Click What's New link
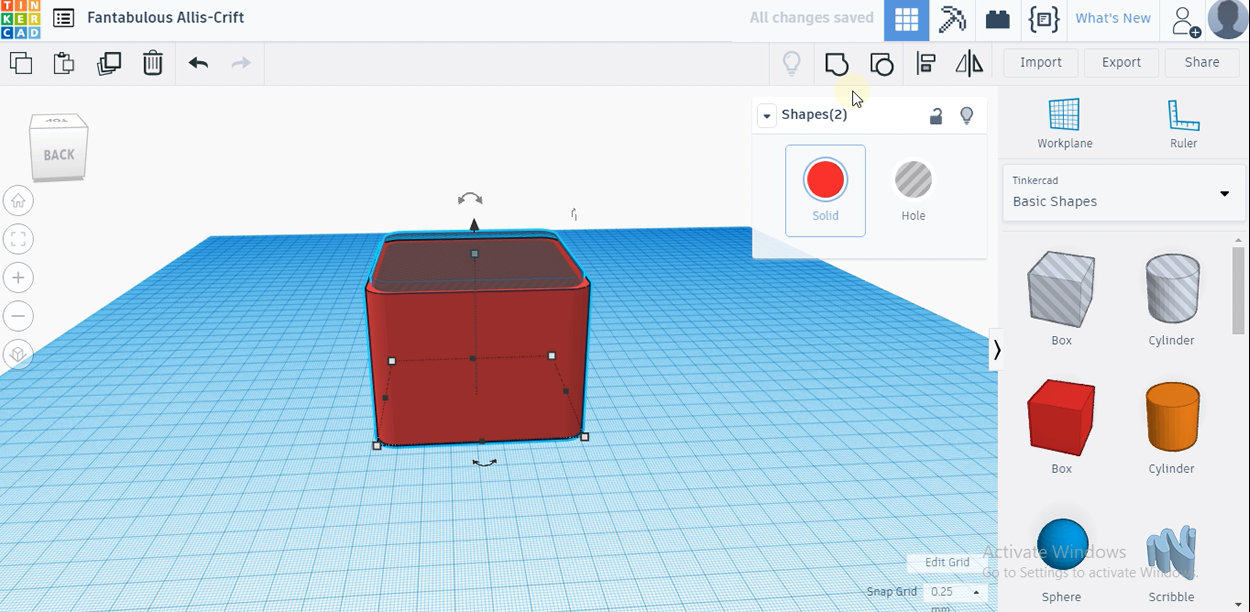 coord(1113,18)
